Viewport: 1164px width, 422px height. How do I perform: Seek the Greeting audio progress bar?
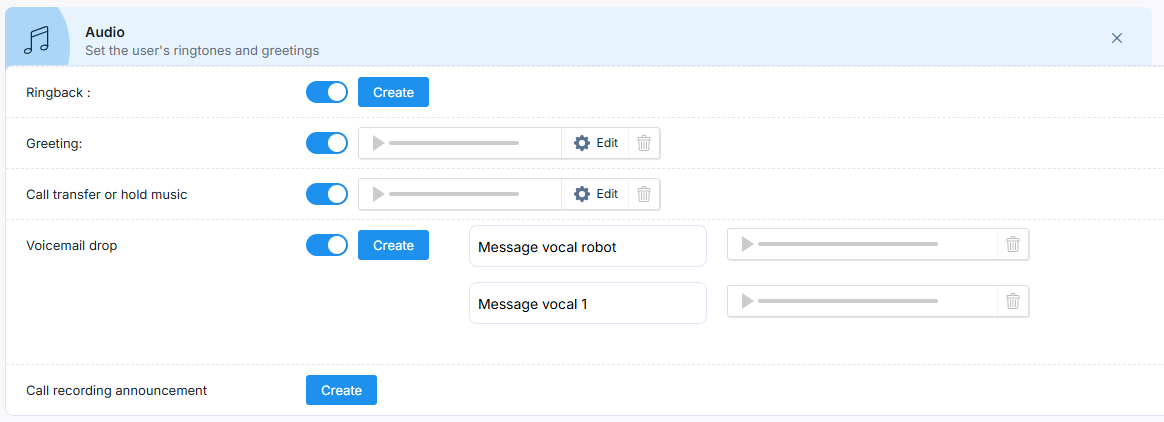click(454, 143)
